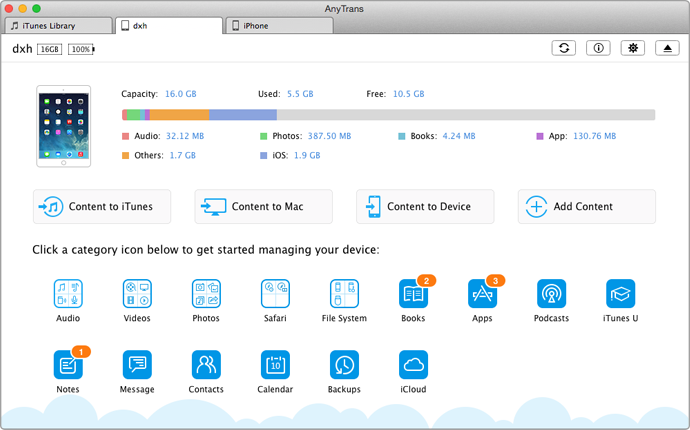The width and height of the screenshot is (690, 430).
Task: Open the Videos category icon
Action: (137, 294)
